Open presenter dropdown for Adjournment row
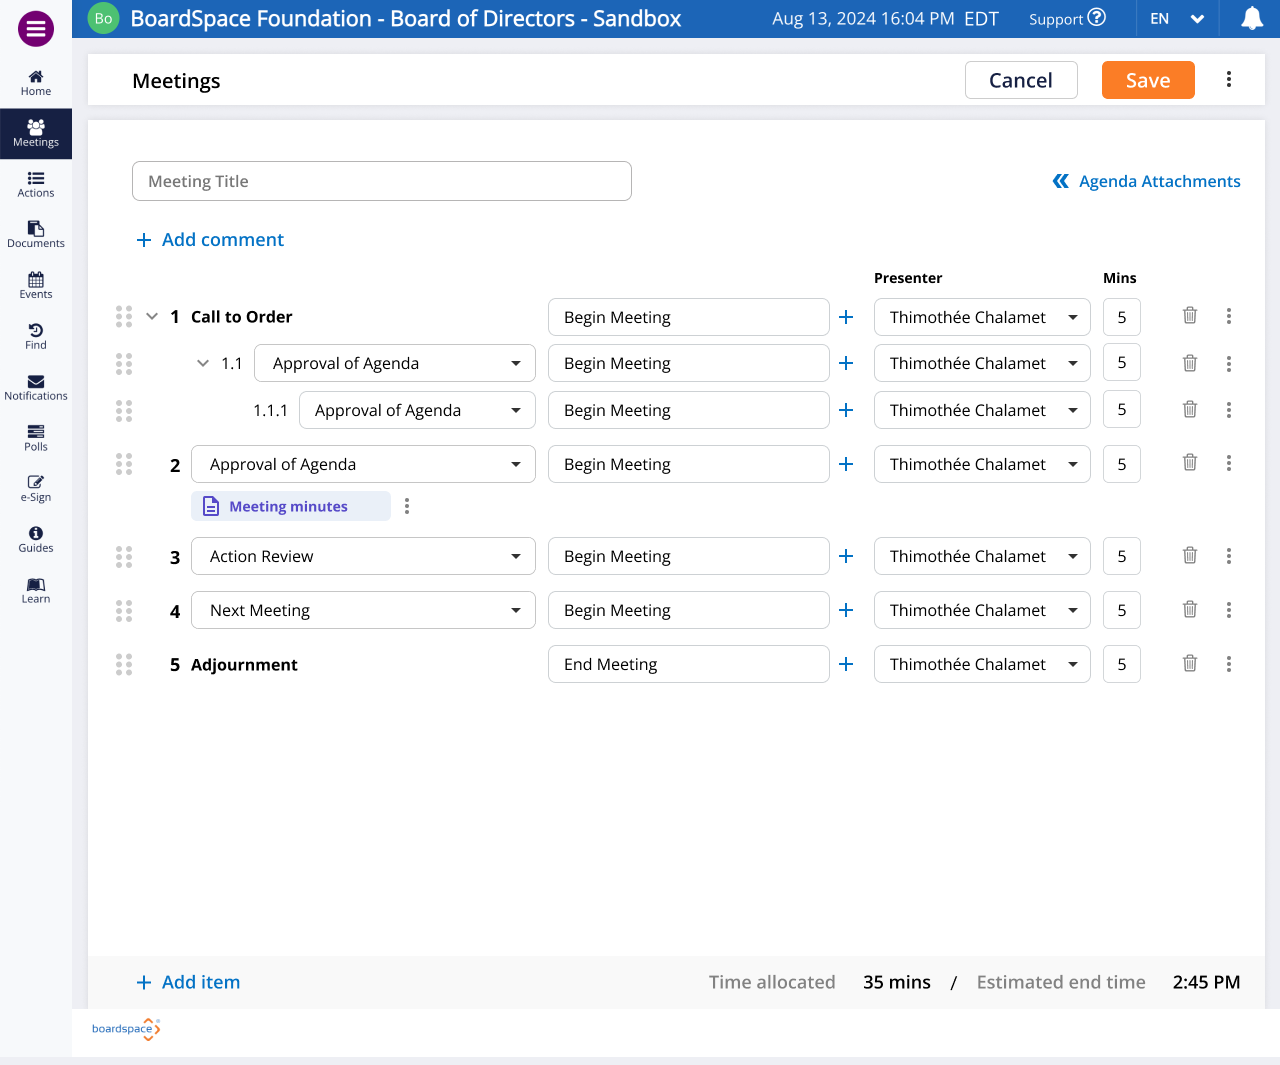 point(982,664)
